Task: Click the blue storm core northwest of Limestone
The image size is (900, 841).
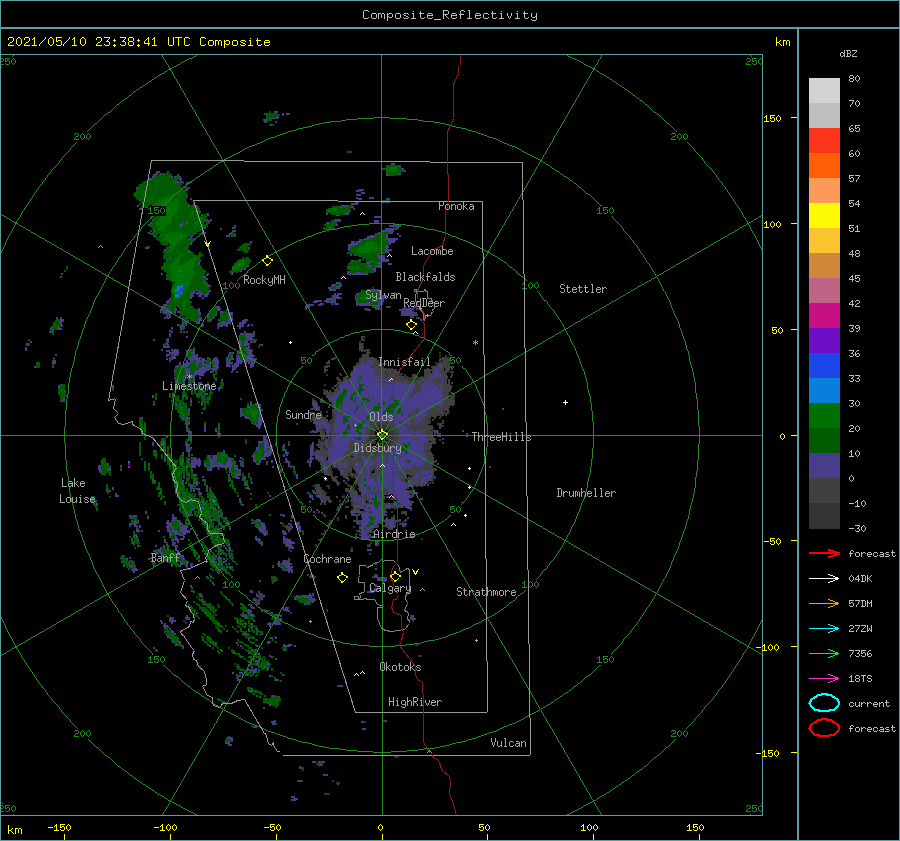Action: click(x=179, y=290)
